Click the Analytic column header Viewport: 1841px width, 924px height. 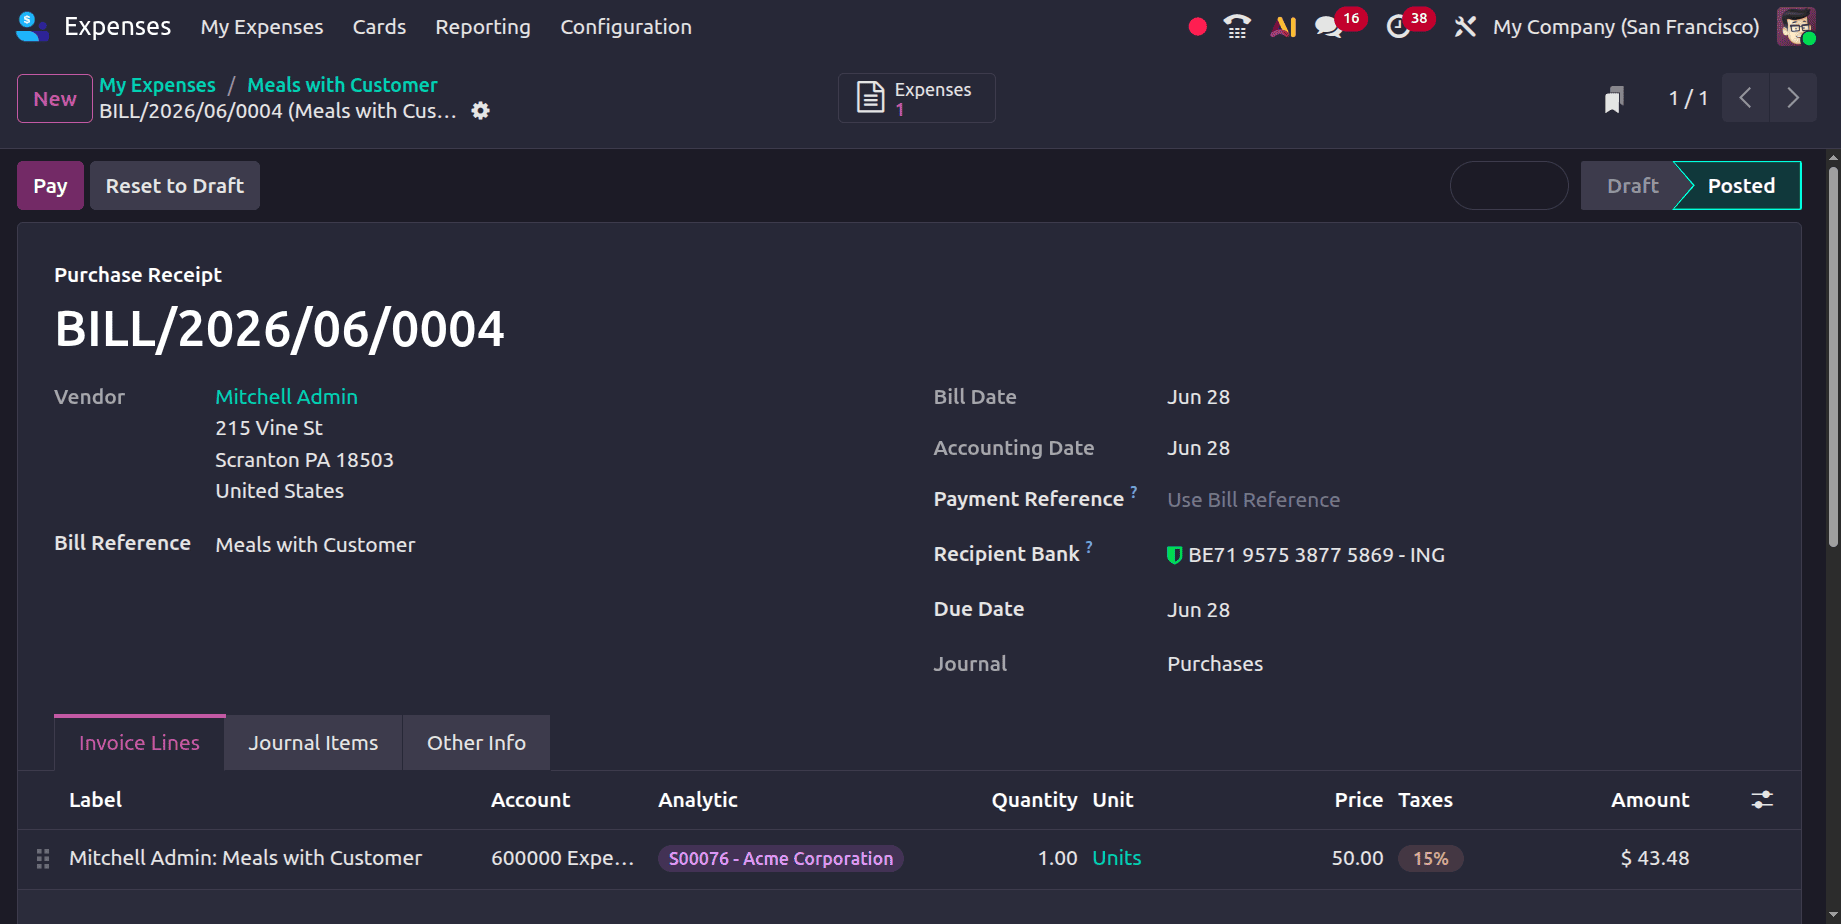[698, 800]
